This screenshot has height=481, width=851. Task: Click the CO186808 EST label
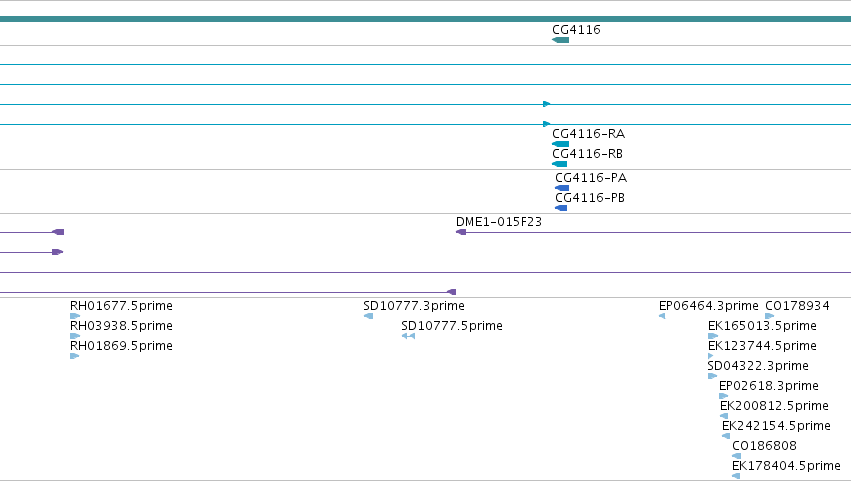coord(765,446)
